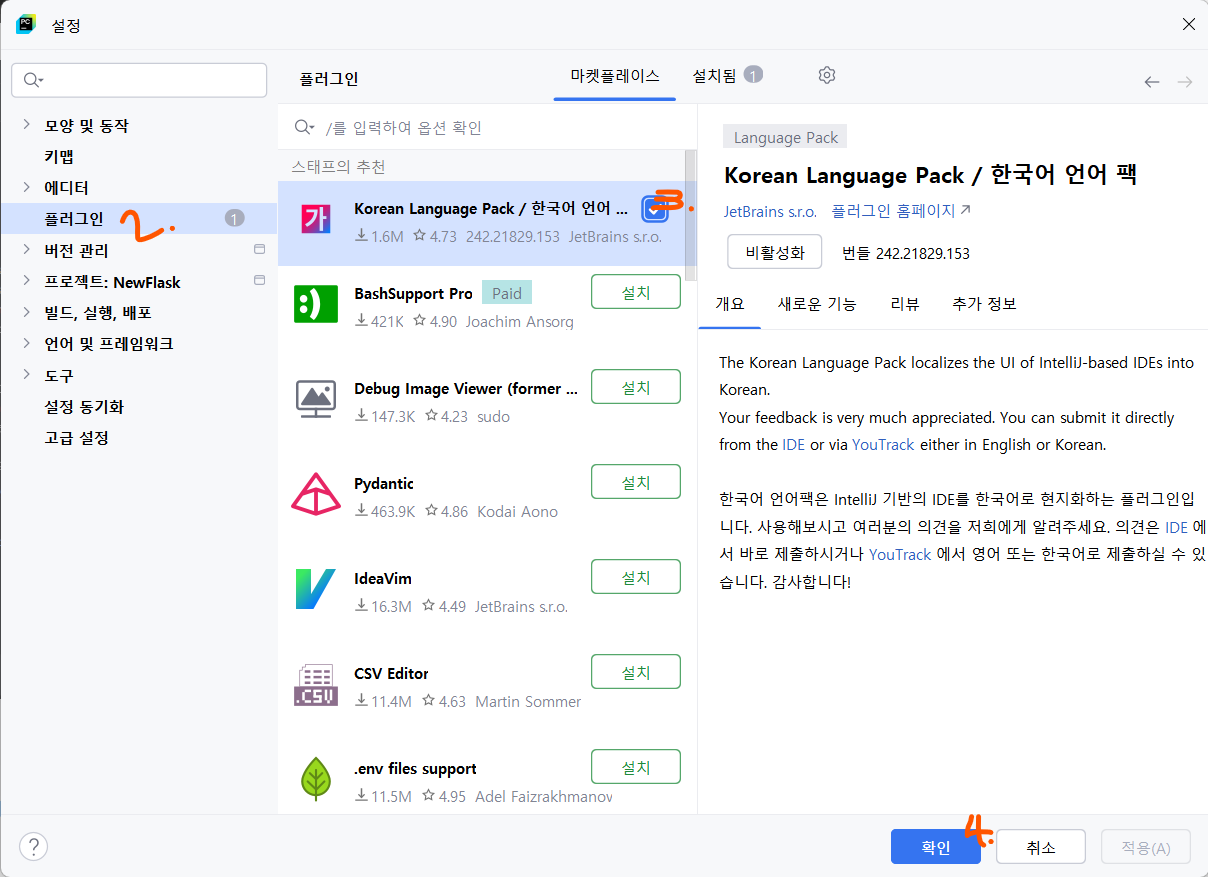1208x877 pixels.
Task: Focus the settings search field
Action: point(139,80)
